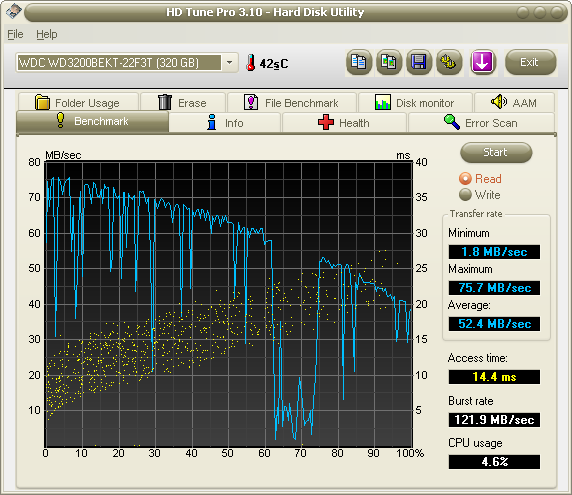Open the Folder Usage tab
The height and width of the screenshot is (495, 572).
tap(78, 103)
